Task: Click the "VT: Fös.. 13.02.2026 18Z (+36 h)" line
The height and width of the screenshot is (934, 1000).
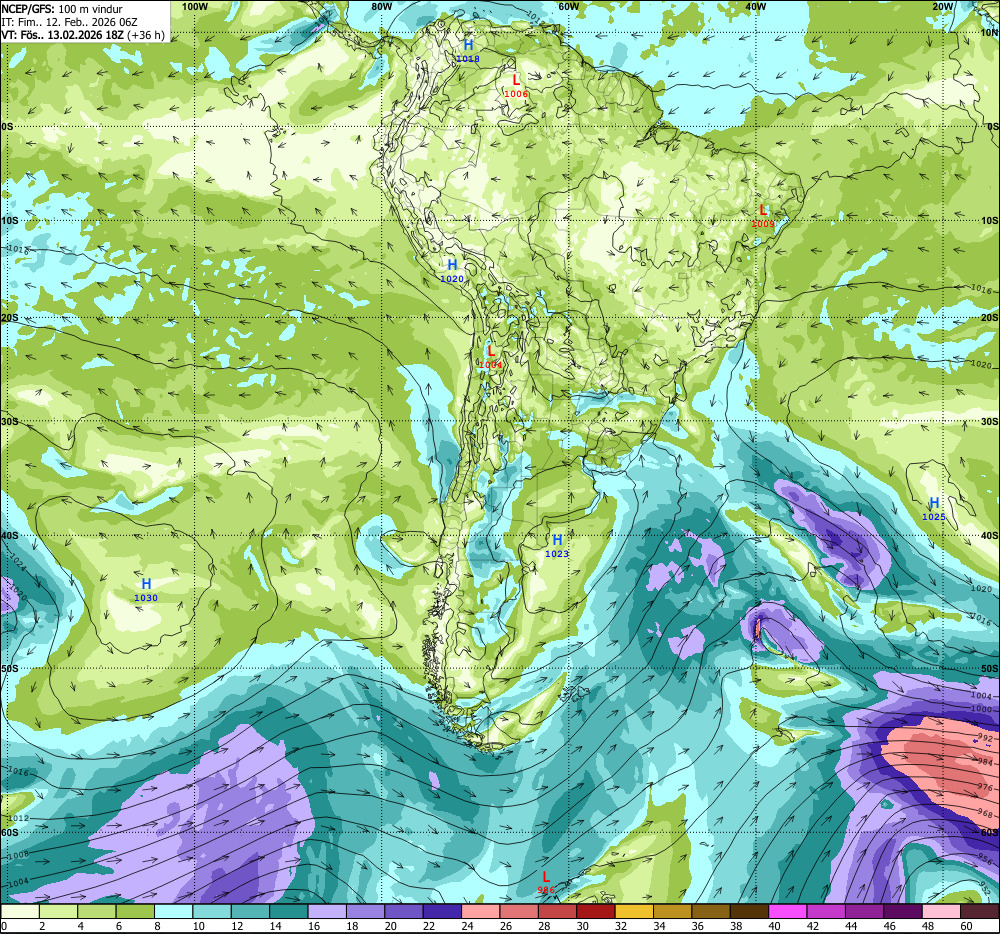Action: click(83, 34)
